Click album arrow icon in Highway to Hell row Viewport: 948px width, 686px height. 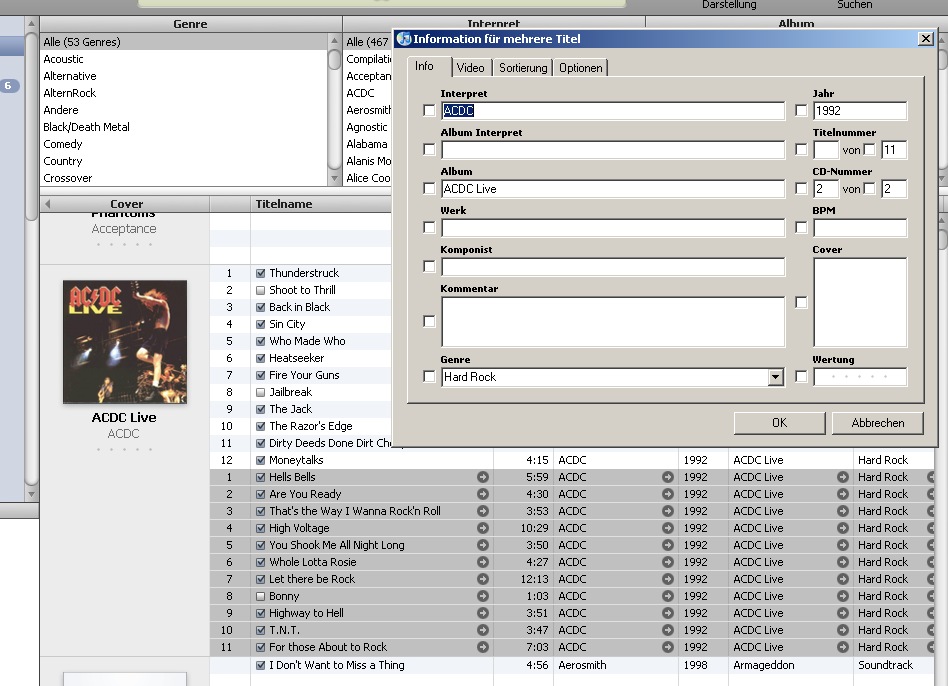pos(843,613)
